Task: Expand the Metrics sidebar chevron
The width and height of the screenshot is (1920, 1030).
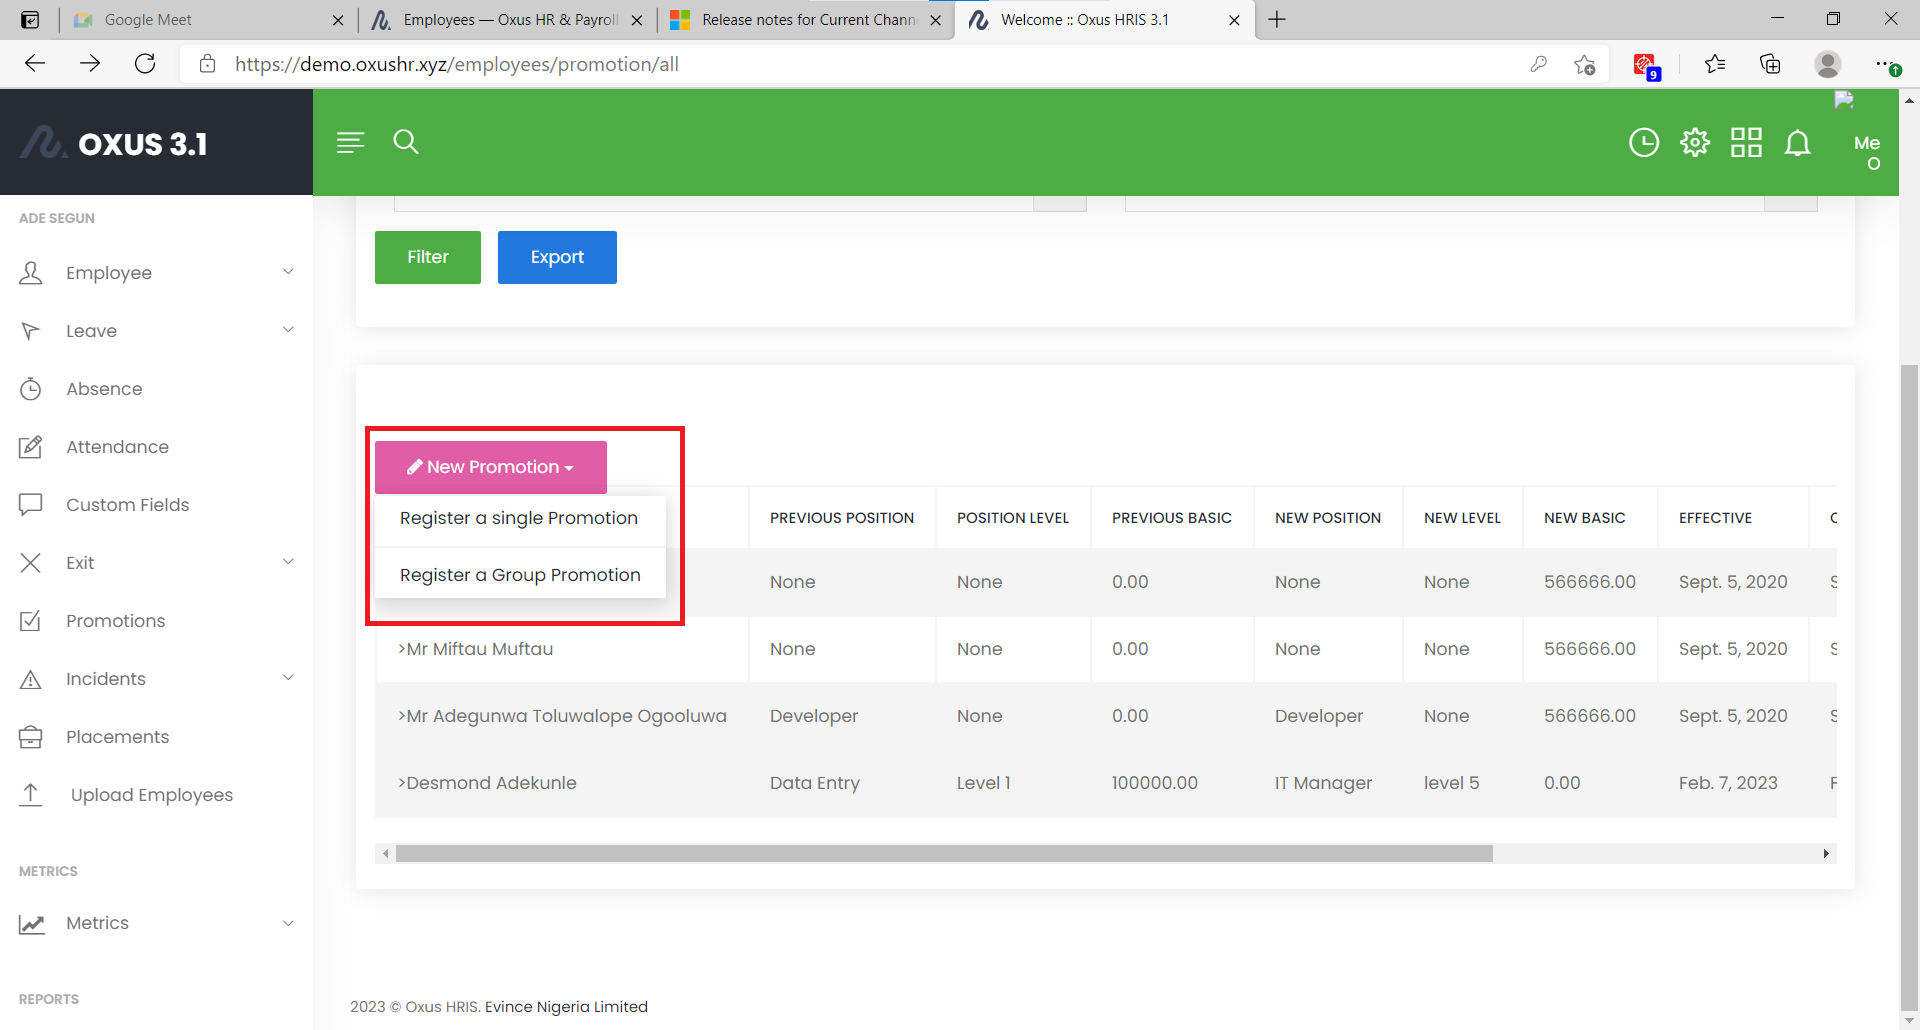Action: click(x=288, y=923)
